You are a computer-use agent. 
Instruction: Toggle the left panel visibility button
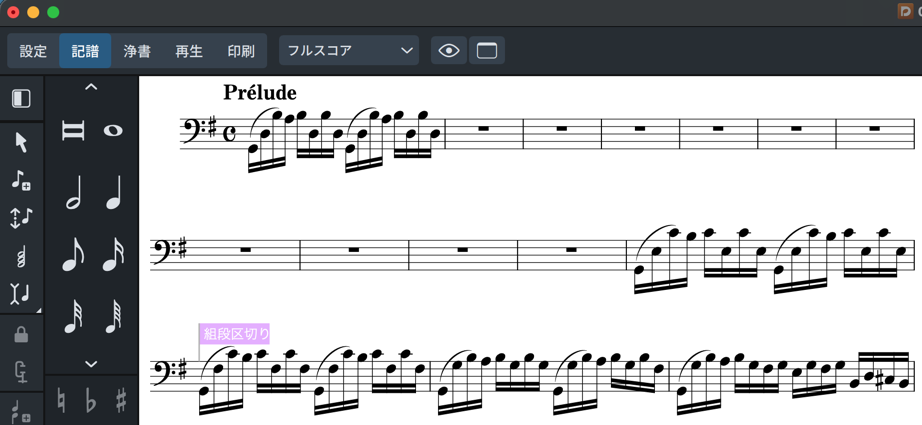click(x=21, y=98)
